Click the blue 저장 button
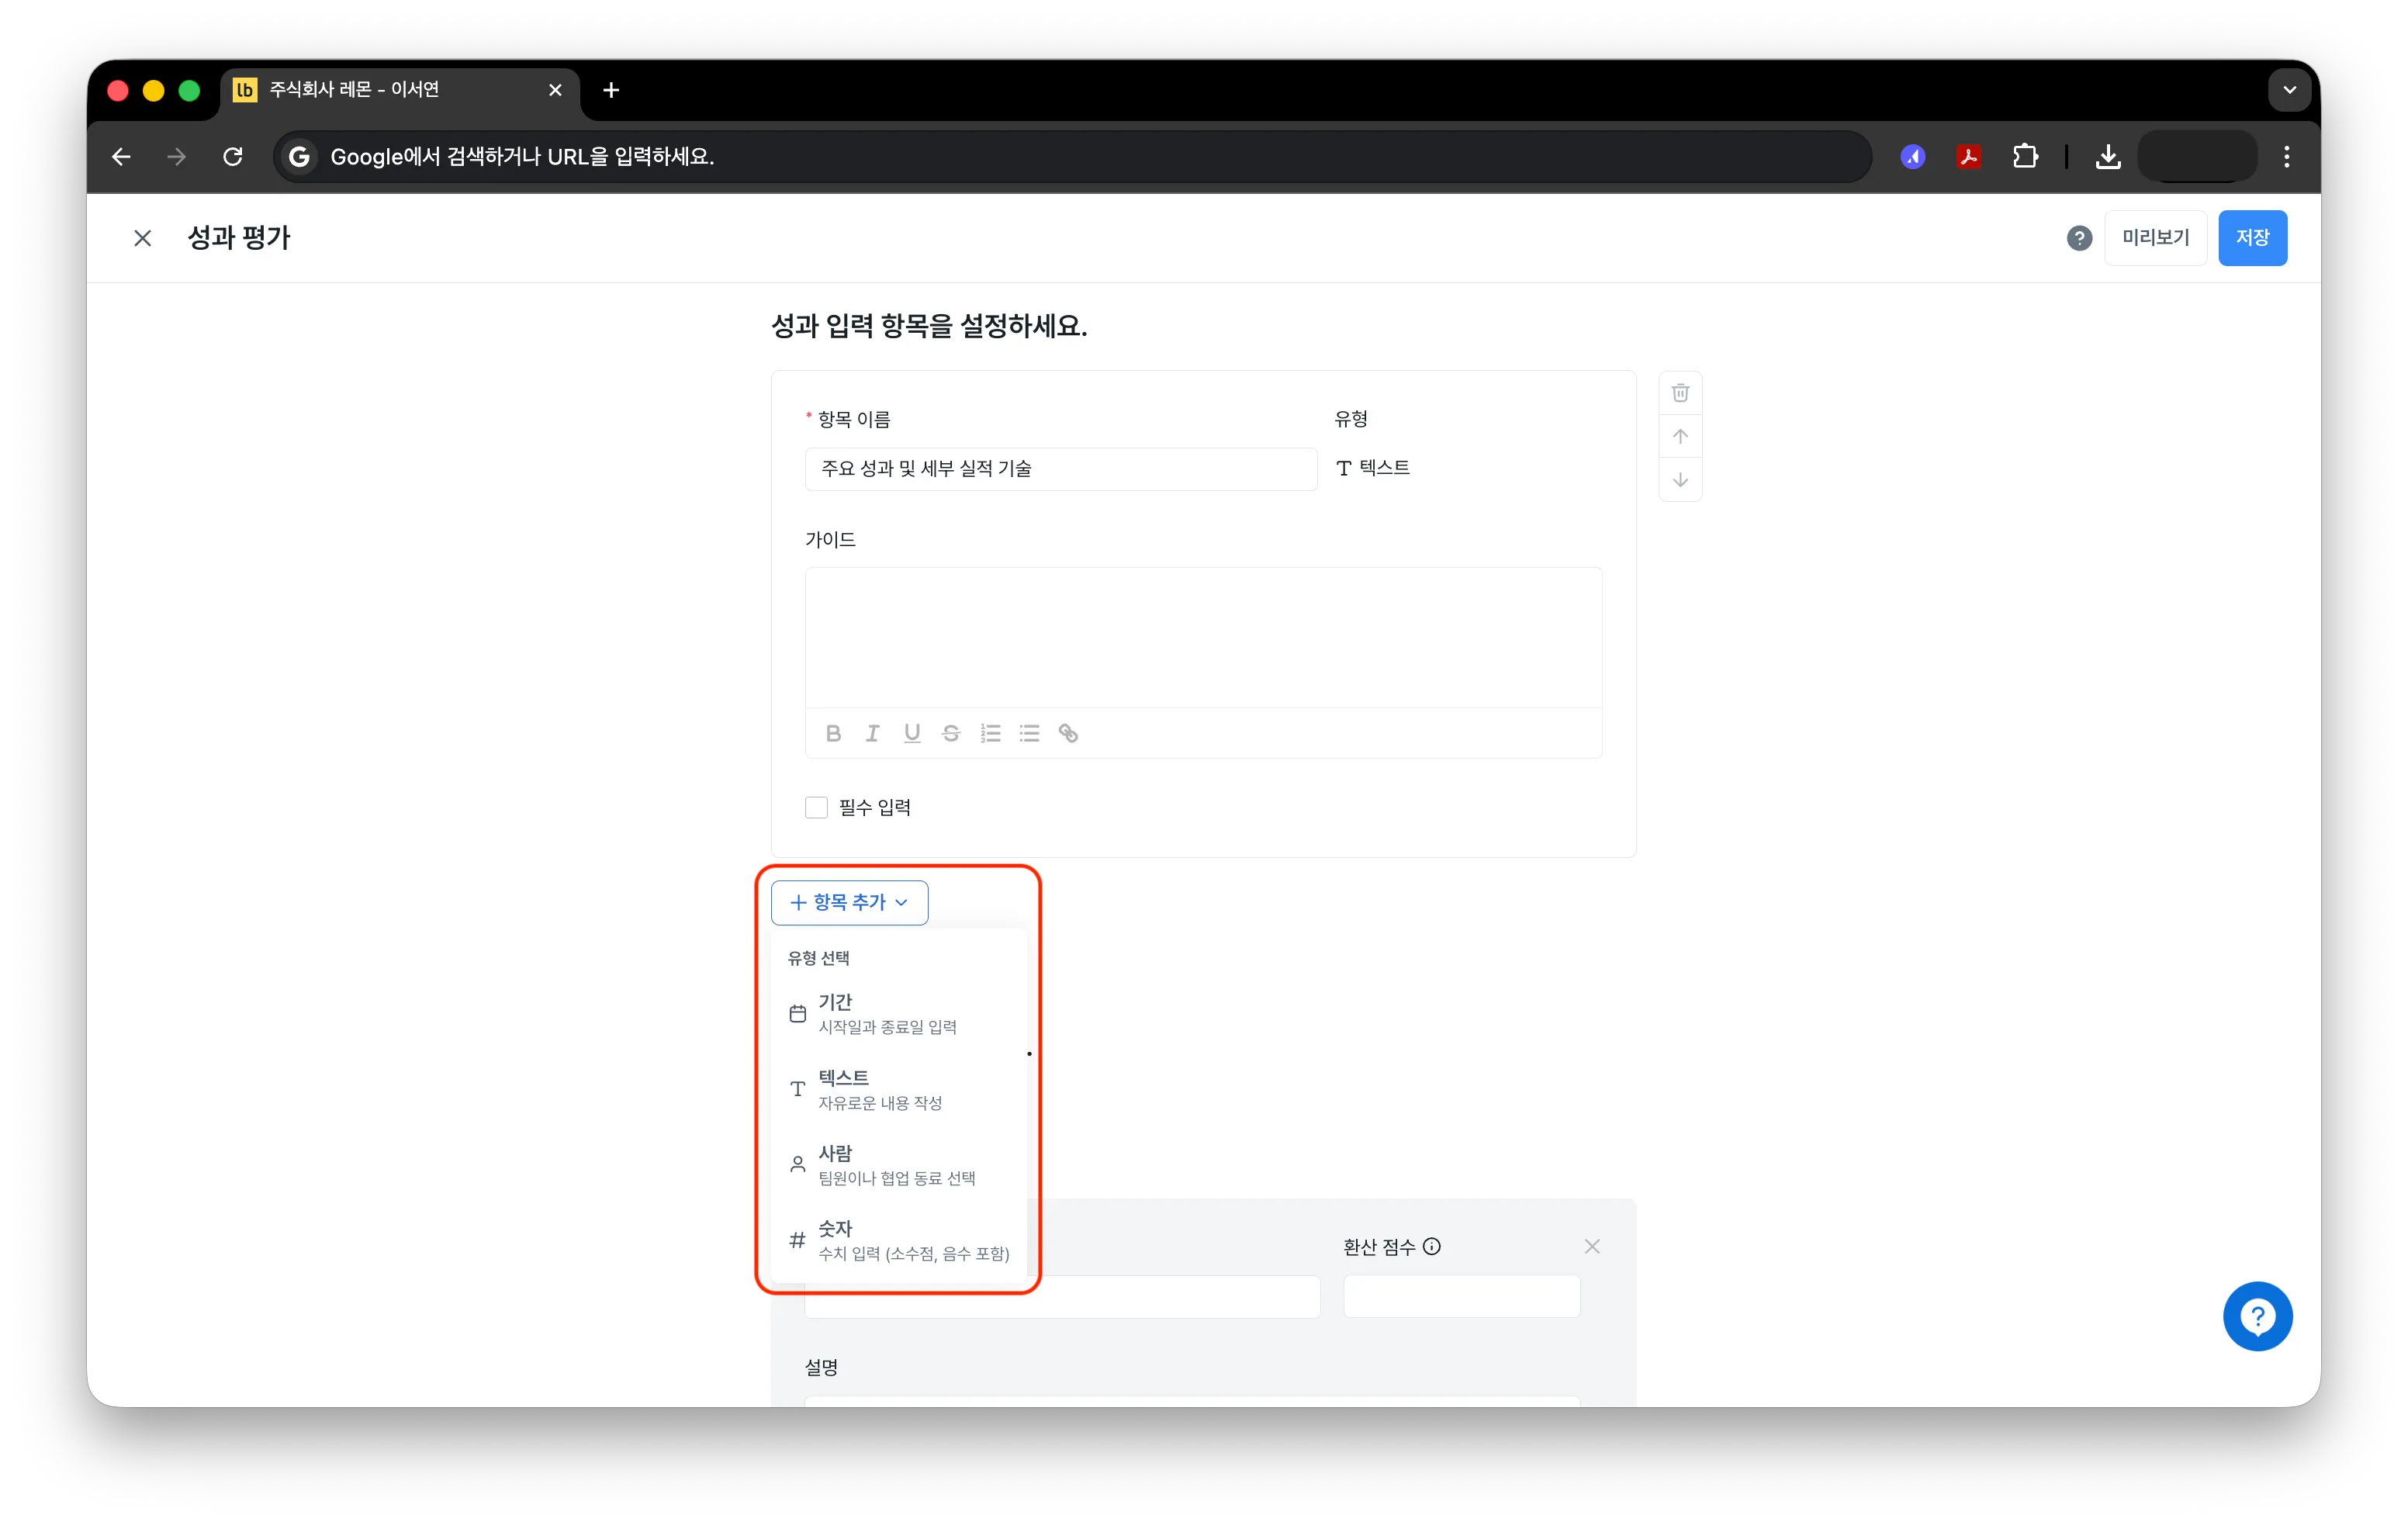Viewport: 2408px width, 1522px height. [x=2252, y=238]
